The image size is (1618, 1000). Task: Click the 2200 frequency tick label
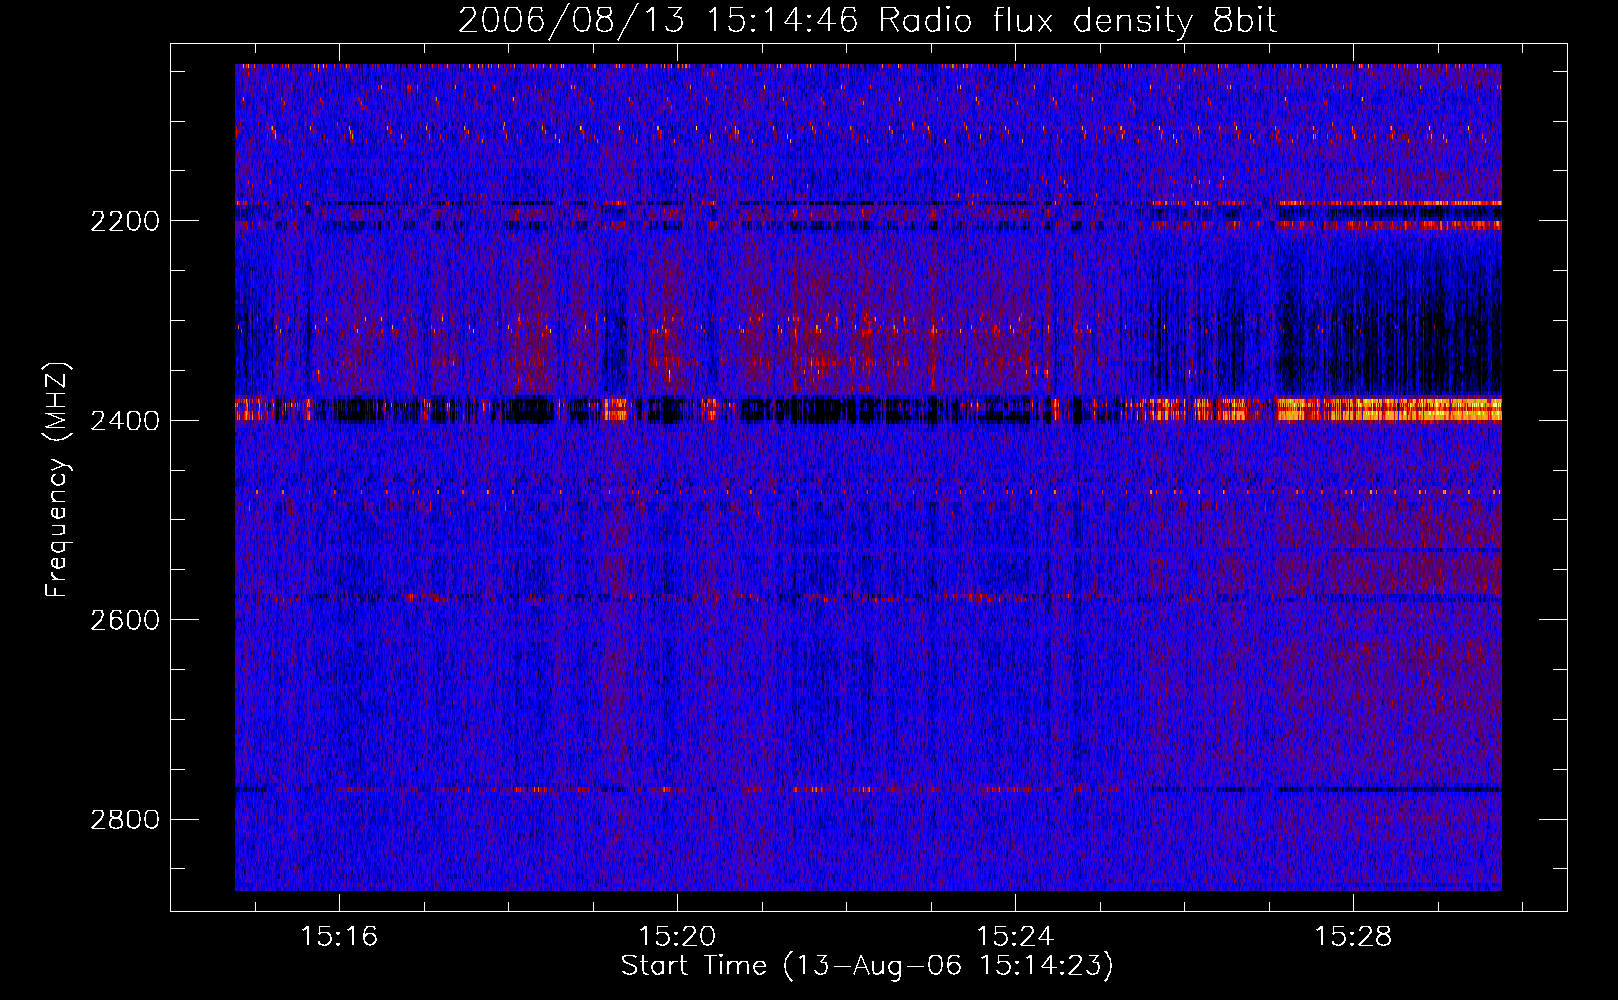point(125,221)
